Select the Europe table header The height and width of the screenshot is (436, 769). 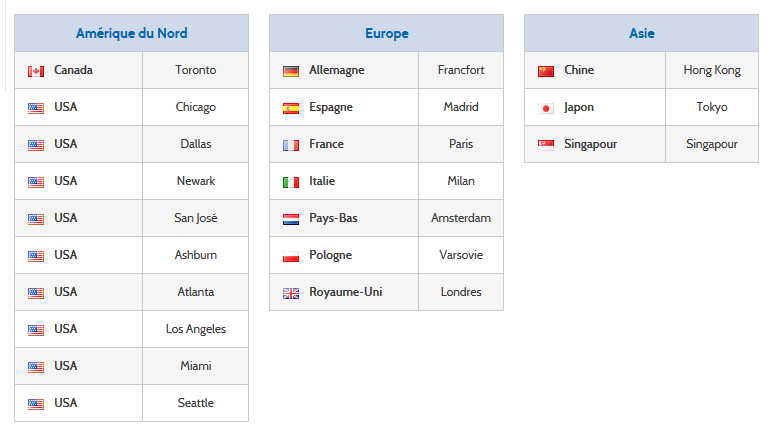pos(386,33)
